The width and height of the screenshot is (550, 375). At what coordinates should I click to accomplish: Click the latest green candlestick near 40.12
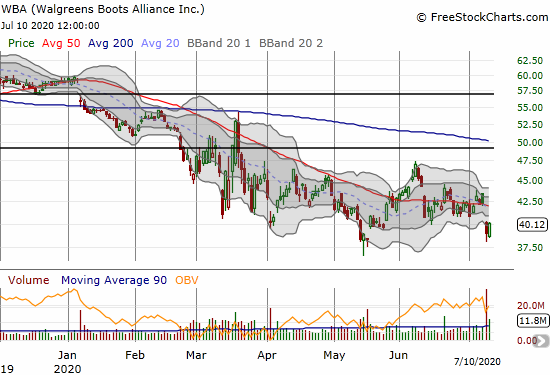click(490, 230)
